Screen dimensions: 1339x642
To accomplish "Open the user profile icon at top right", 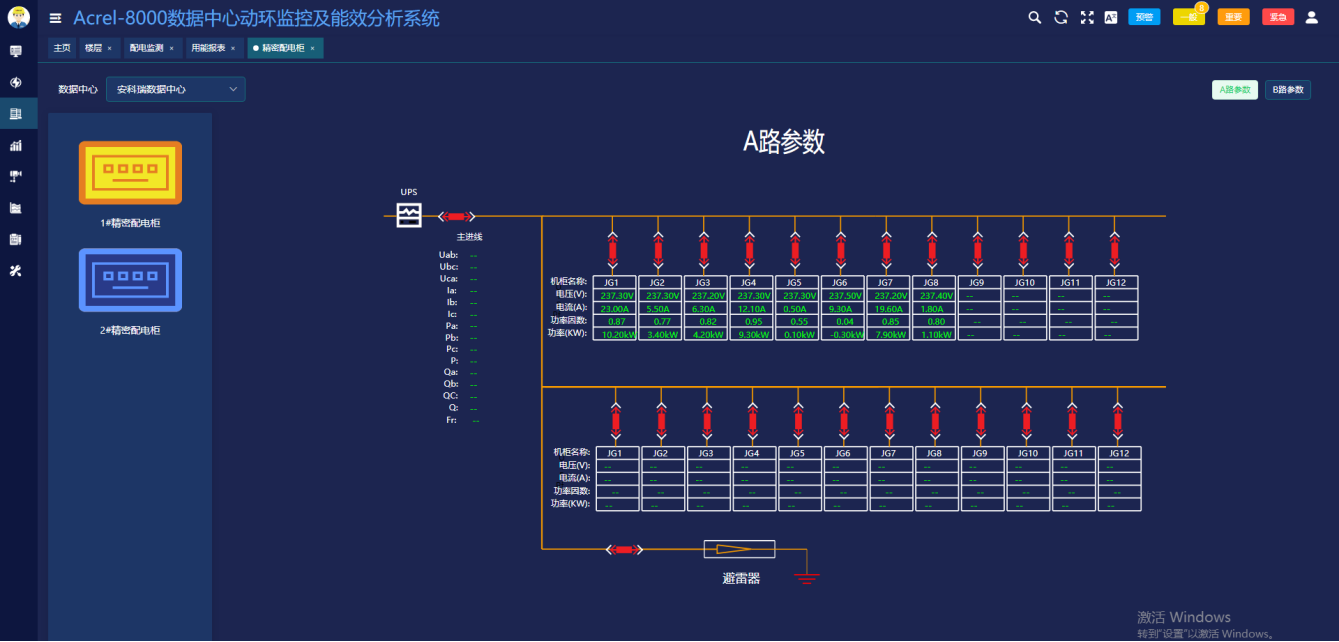I will (1312, 17).
